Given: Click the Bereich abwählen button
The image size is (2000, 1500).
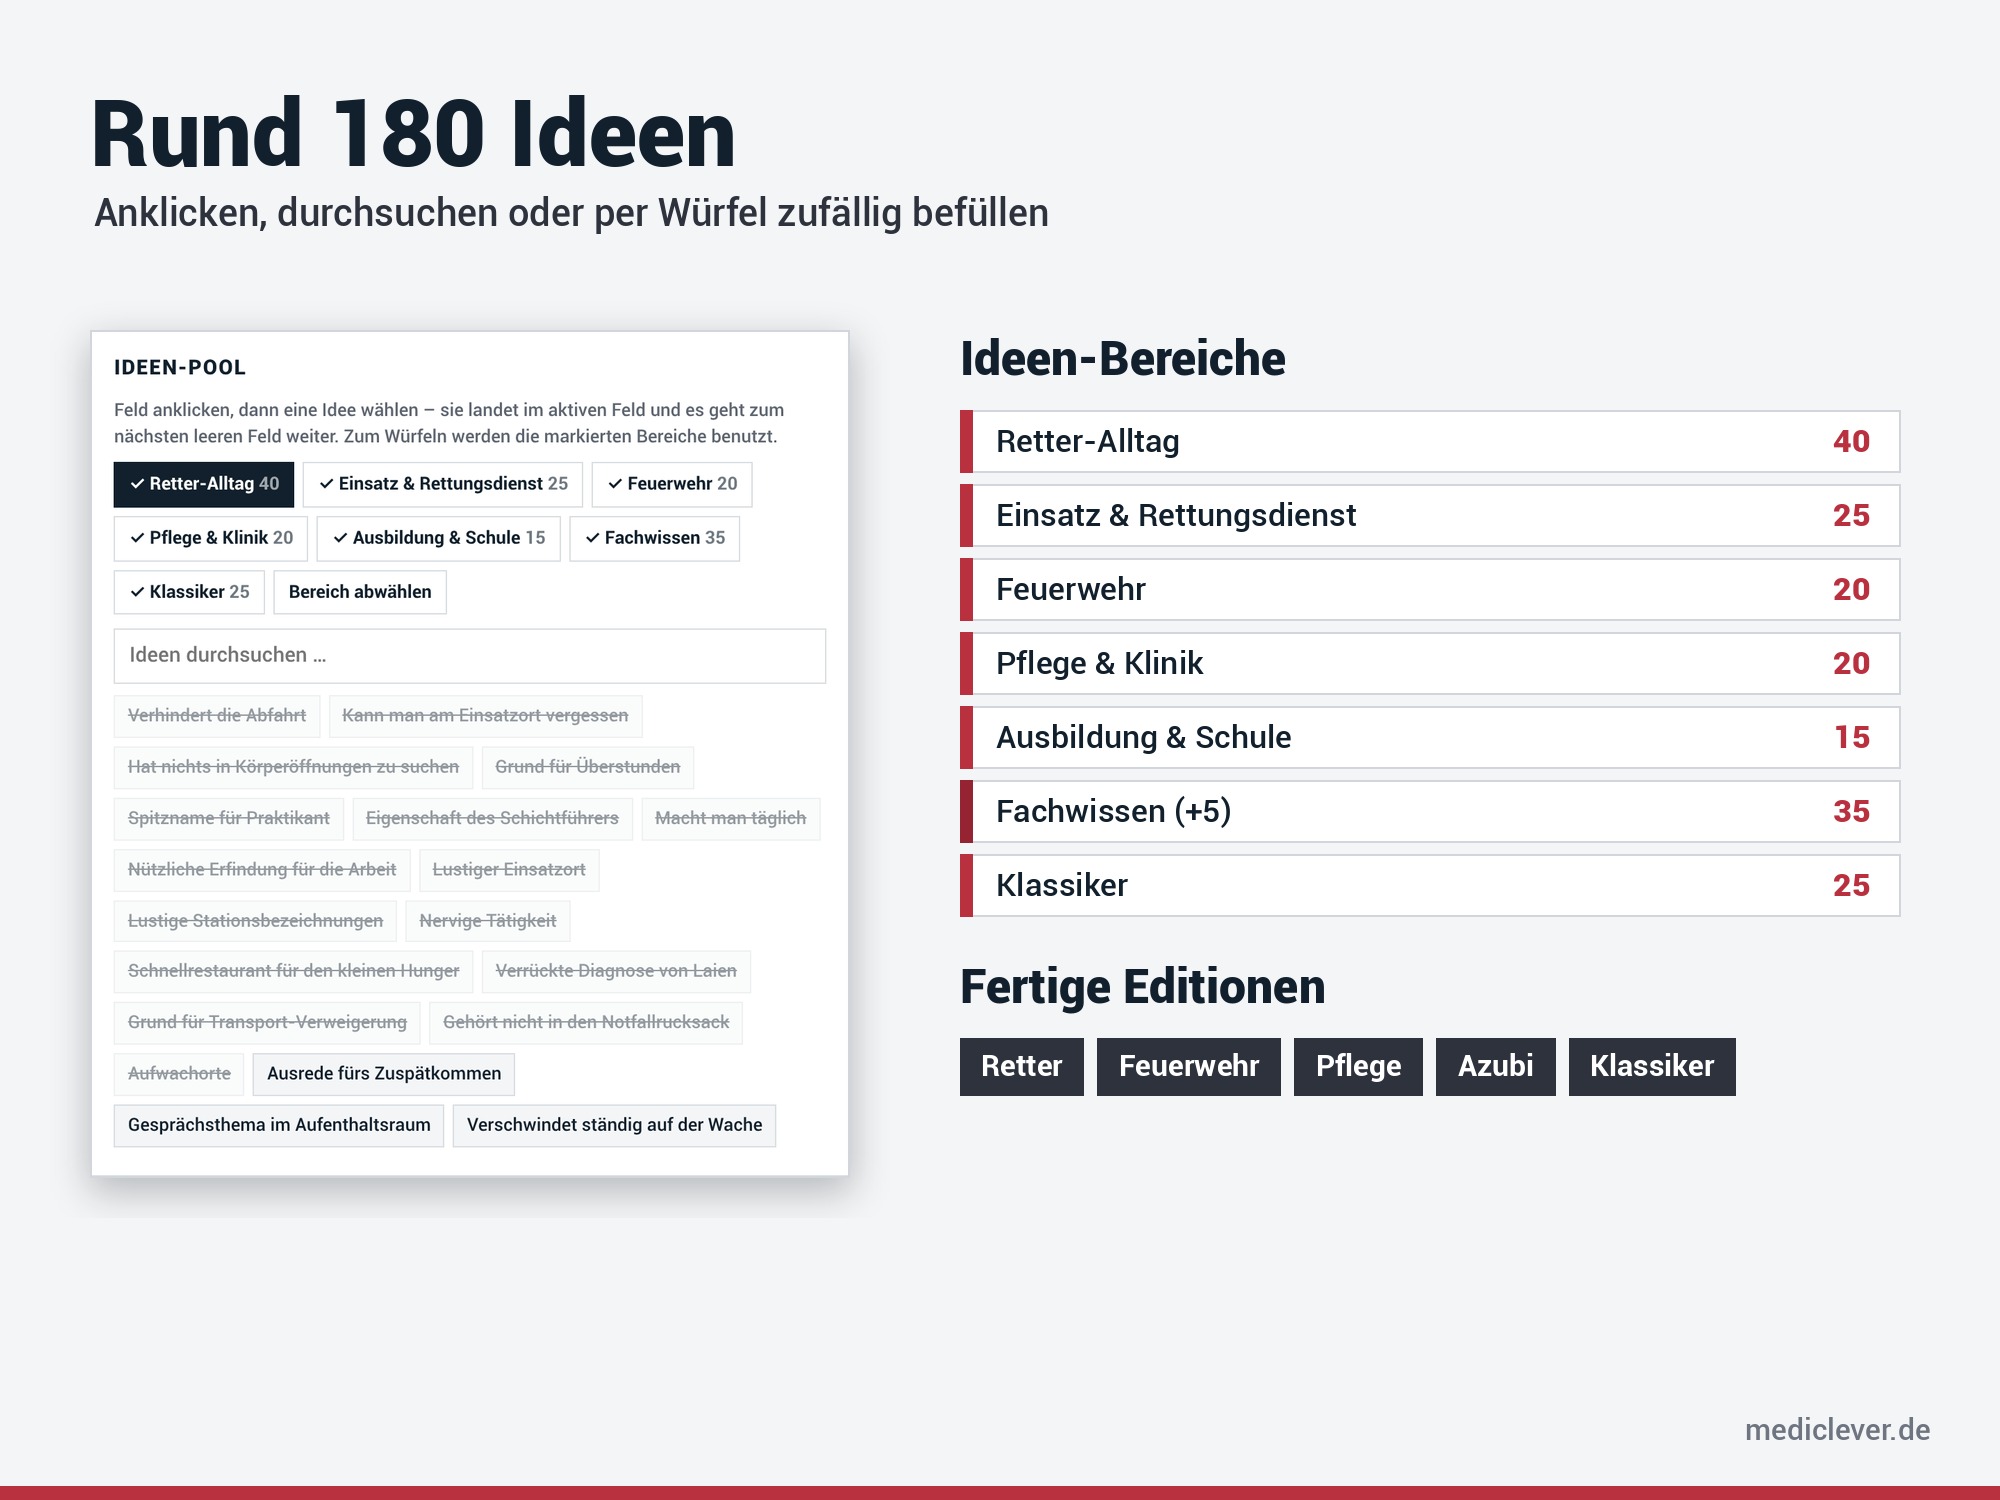Looking at the screenshot, I should point(360,592).
